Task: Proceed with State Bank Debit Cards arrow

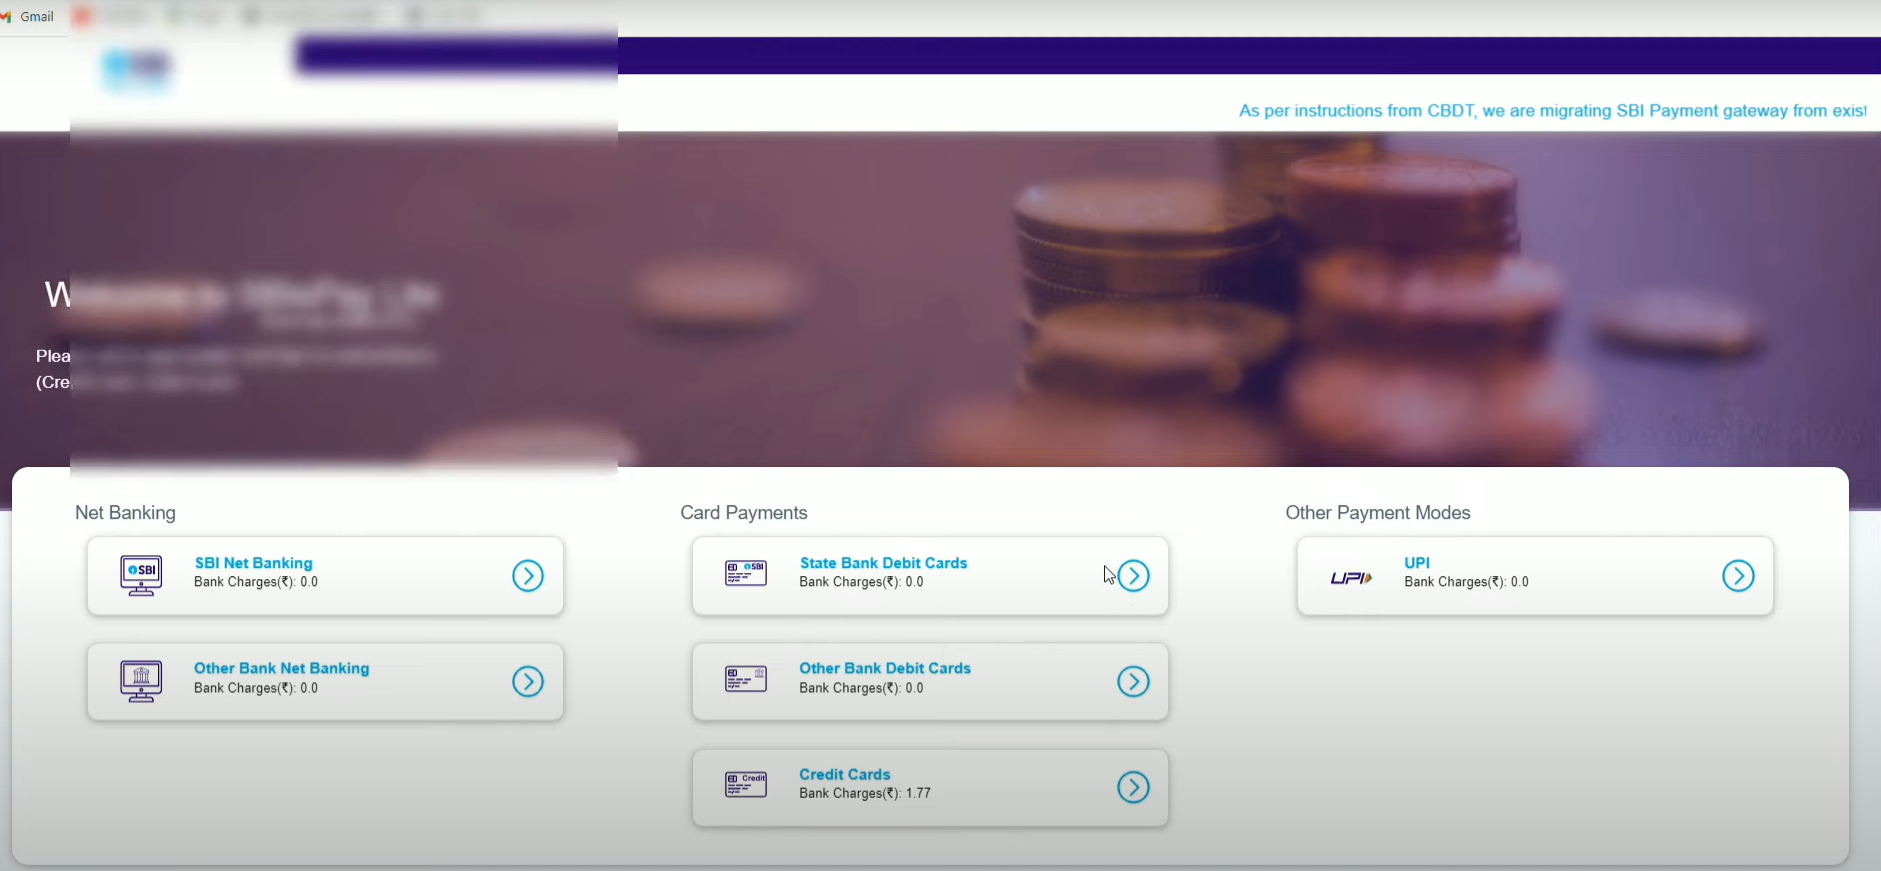Action: click(x=1133, y=576)
